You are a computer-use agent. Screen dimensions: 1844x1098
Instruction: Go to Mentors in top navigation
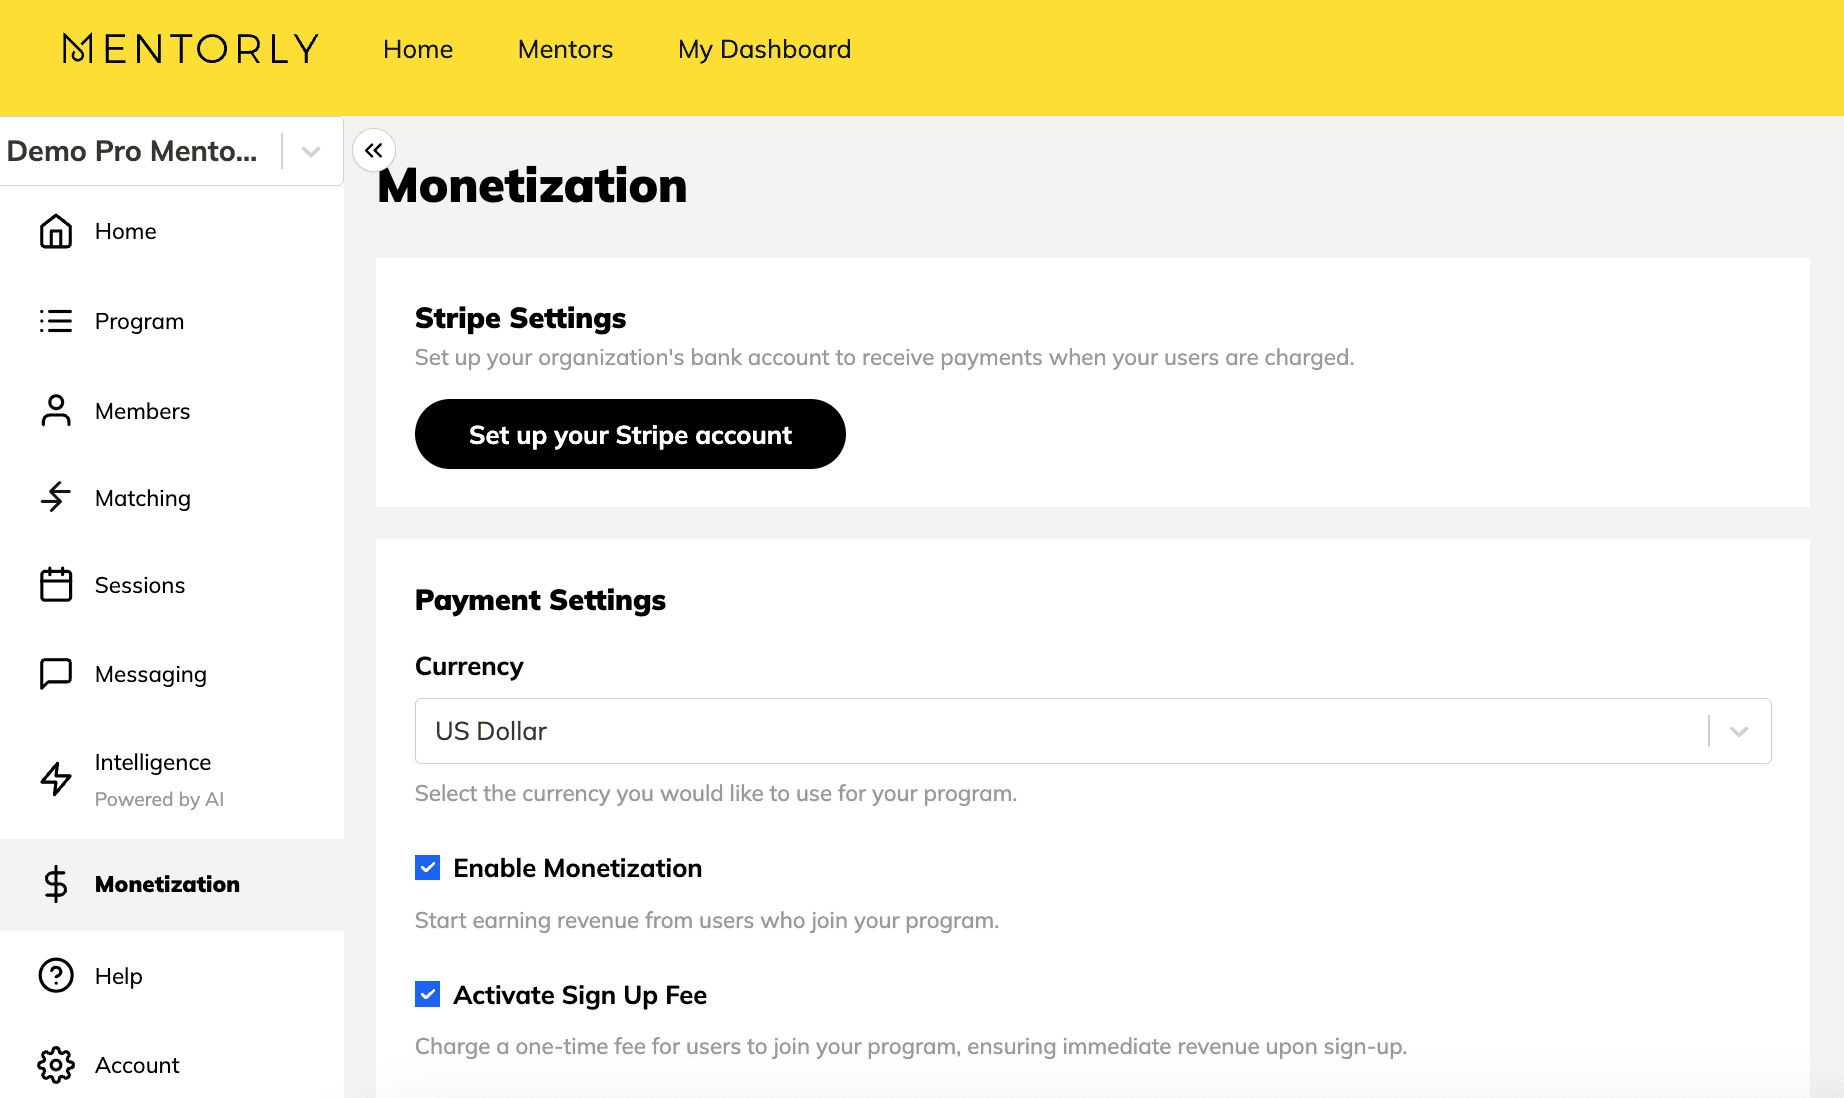click(565, 49)
